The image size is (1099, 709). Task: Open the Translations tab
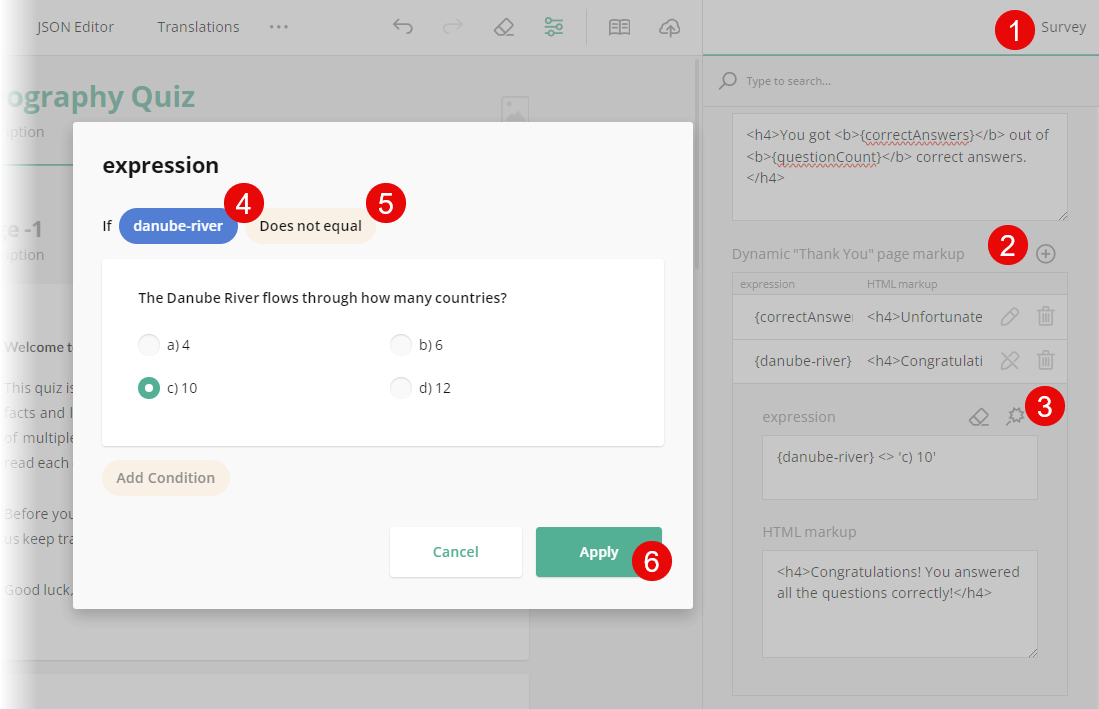point(198,27)
